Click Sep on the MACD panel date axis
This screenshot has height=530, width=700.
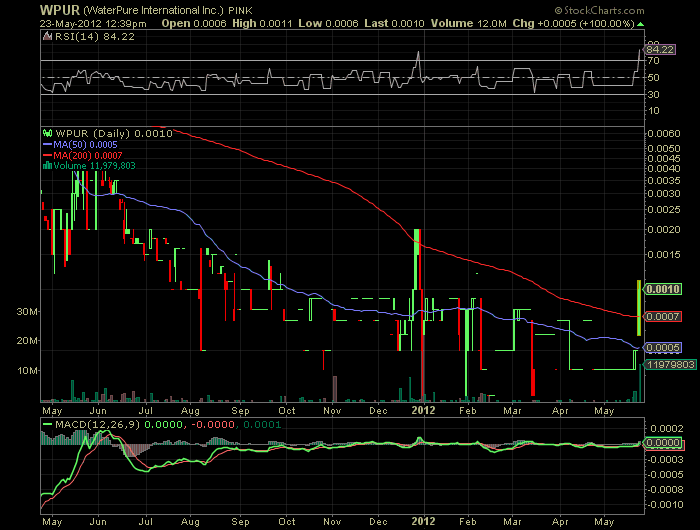pyautogui.click(x=240, y=522)
